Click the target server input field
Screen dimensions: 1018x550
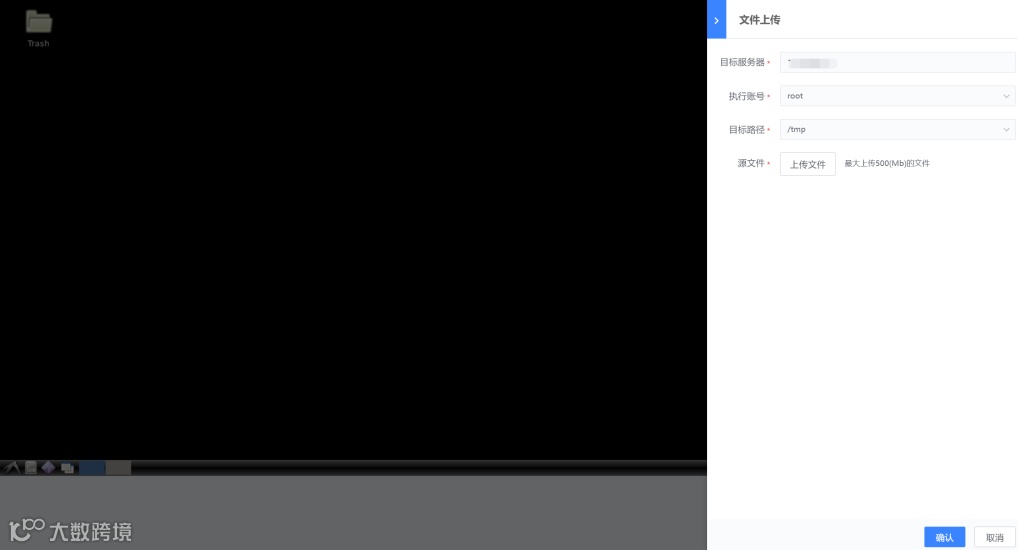897,62
